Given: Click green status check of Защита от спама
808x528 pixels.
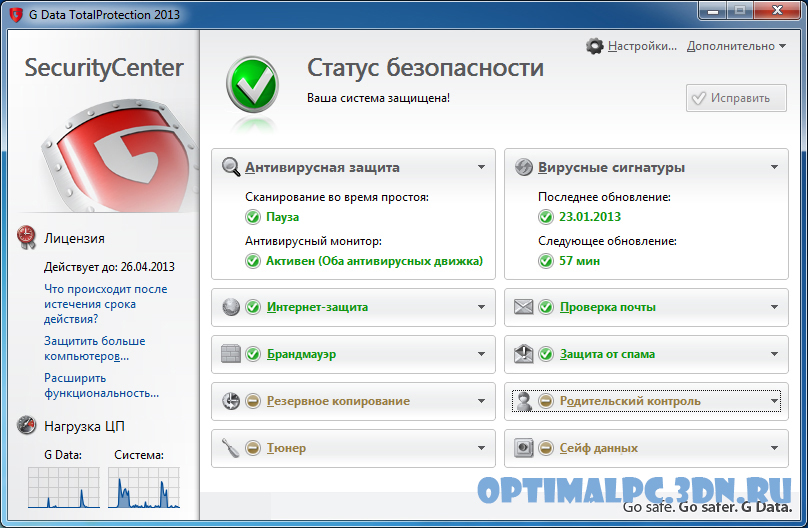Looking at the screenshot, I should 546,354.
